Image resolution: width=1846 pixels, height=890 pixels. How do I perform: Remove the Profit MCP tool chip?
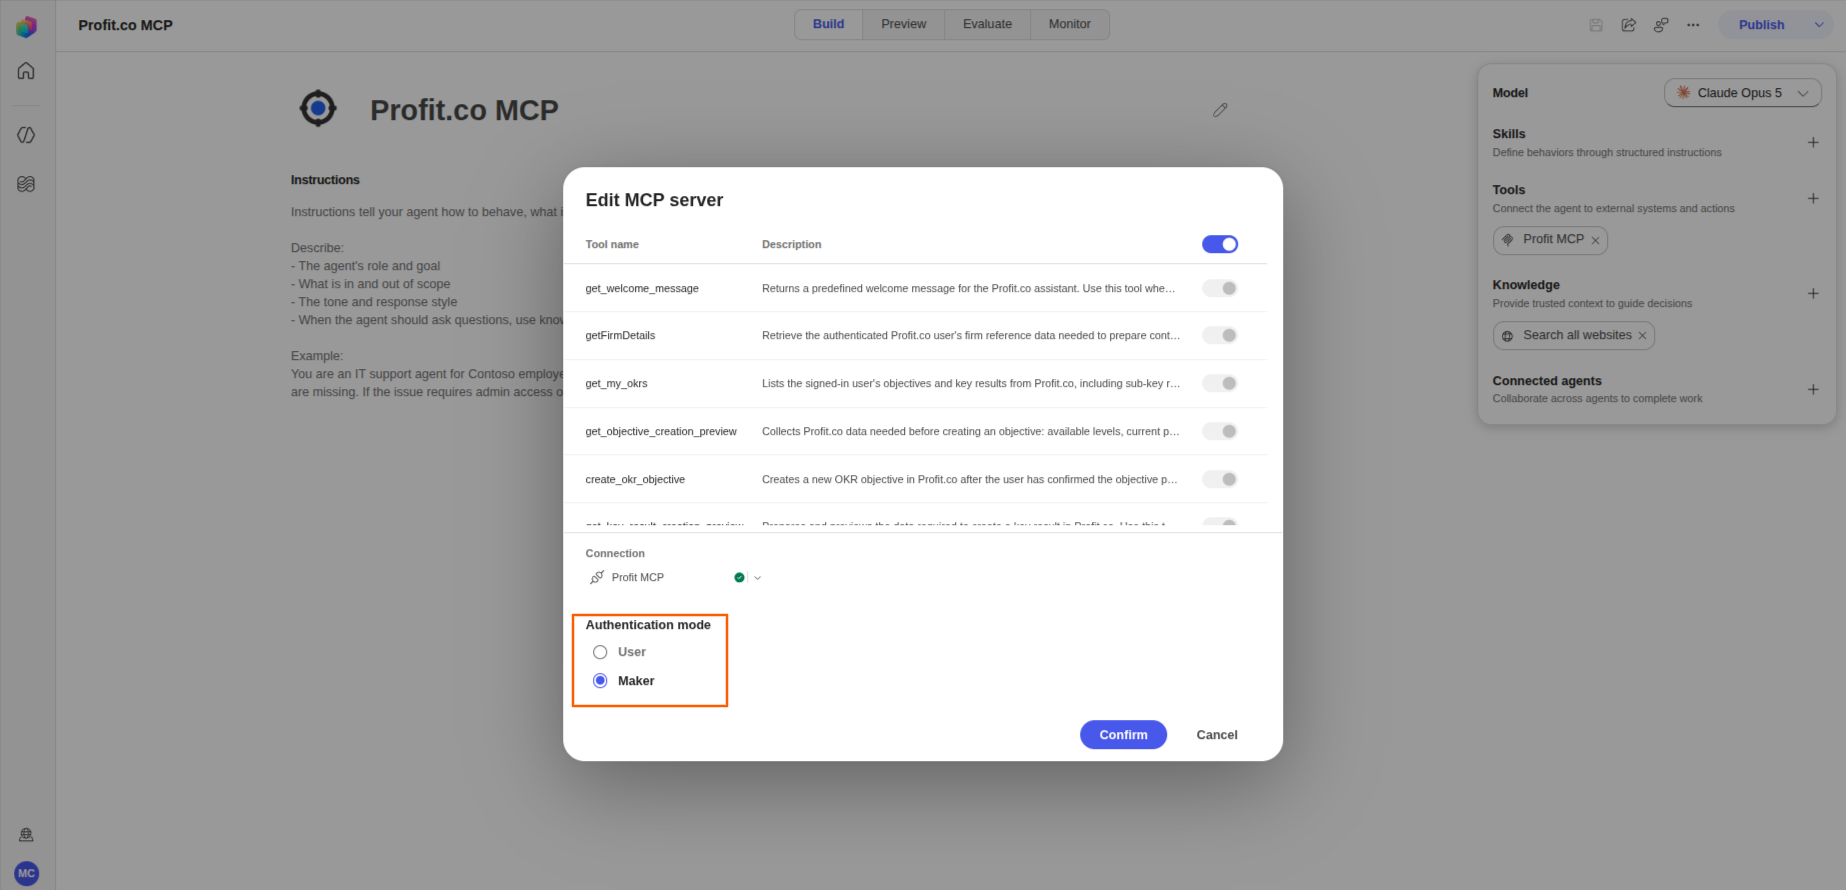point(1595,240)
